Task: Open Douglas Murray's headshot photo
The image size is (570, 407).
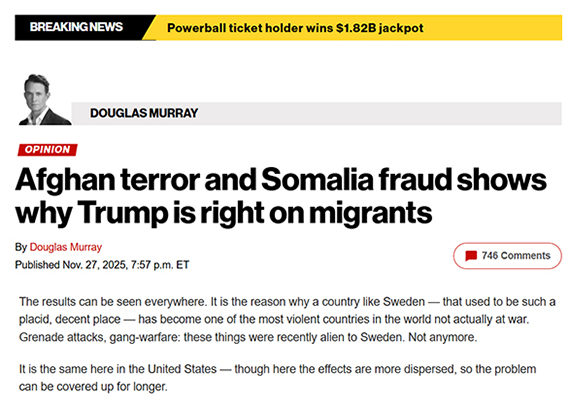Action: click(x=45, y=100)
